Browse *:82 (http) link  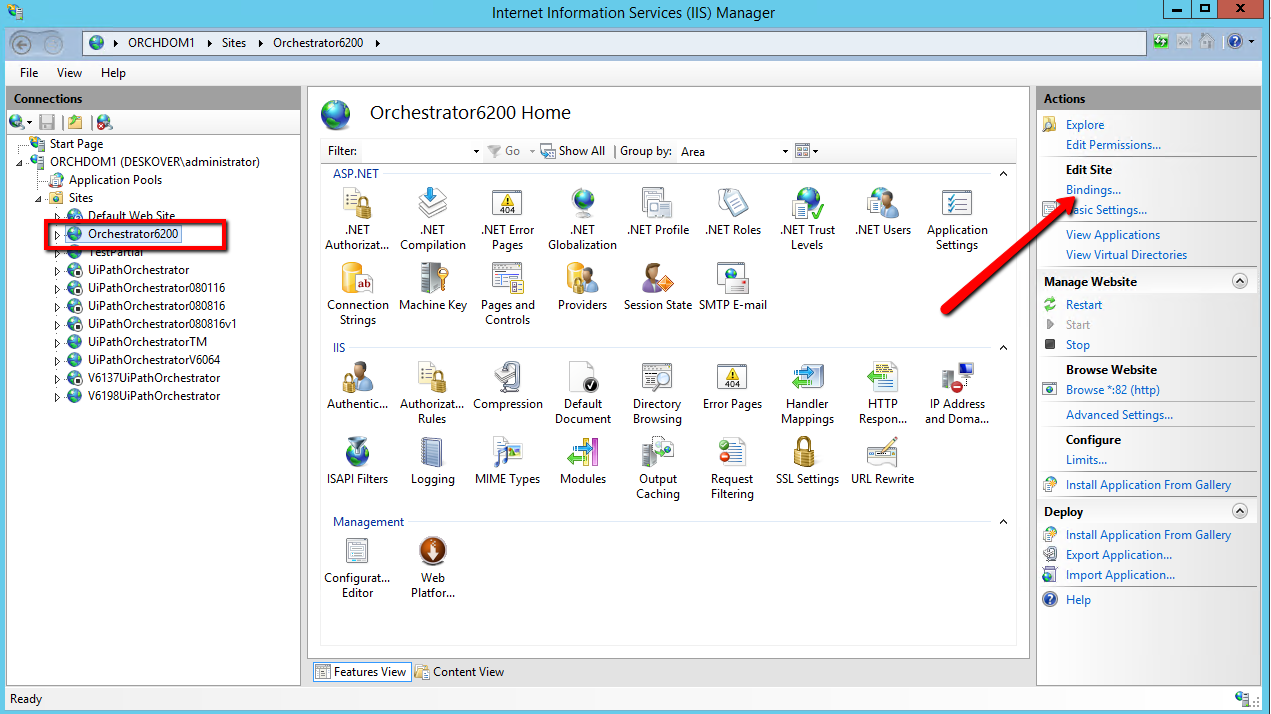click(x=1112, y=390)
